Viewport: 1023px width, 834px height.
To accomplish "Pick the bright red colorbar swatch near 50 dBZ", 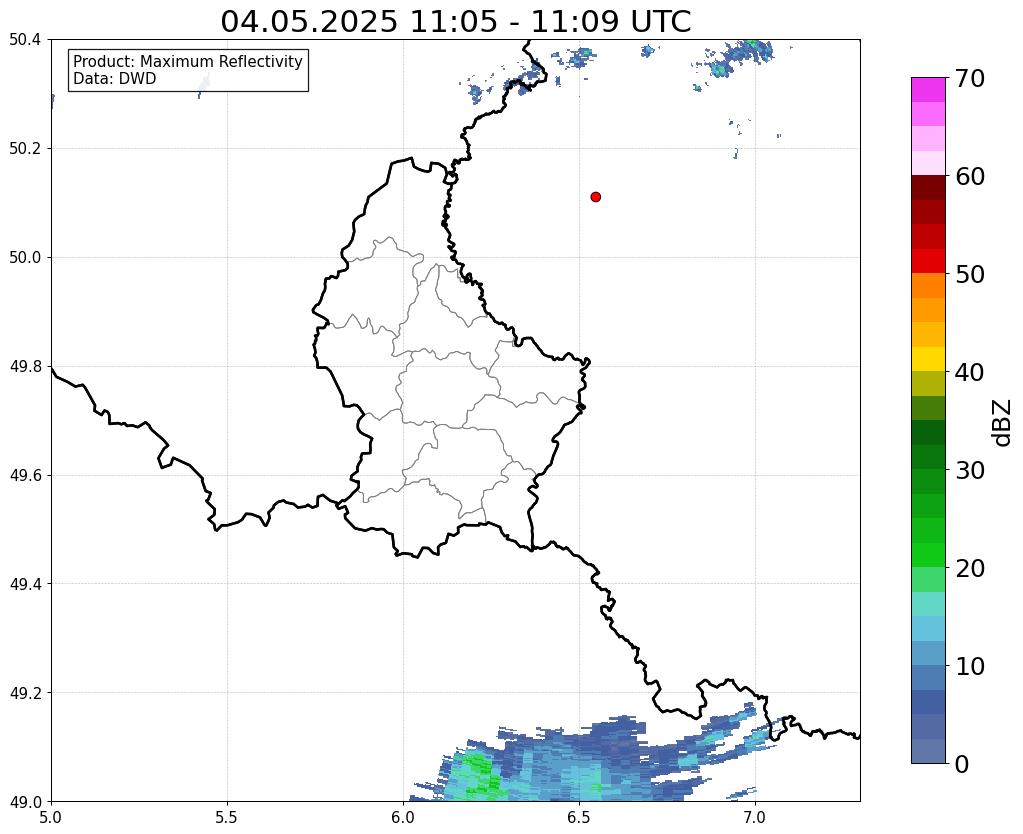I will click(x=928, y=261).
